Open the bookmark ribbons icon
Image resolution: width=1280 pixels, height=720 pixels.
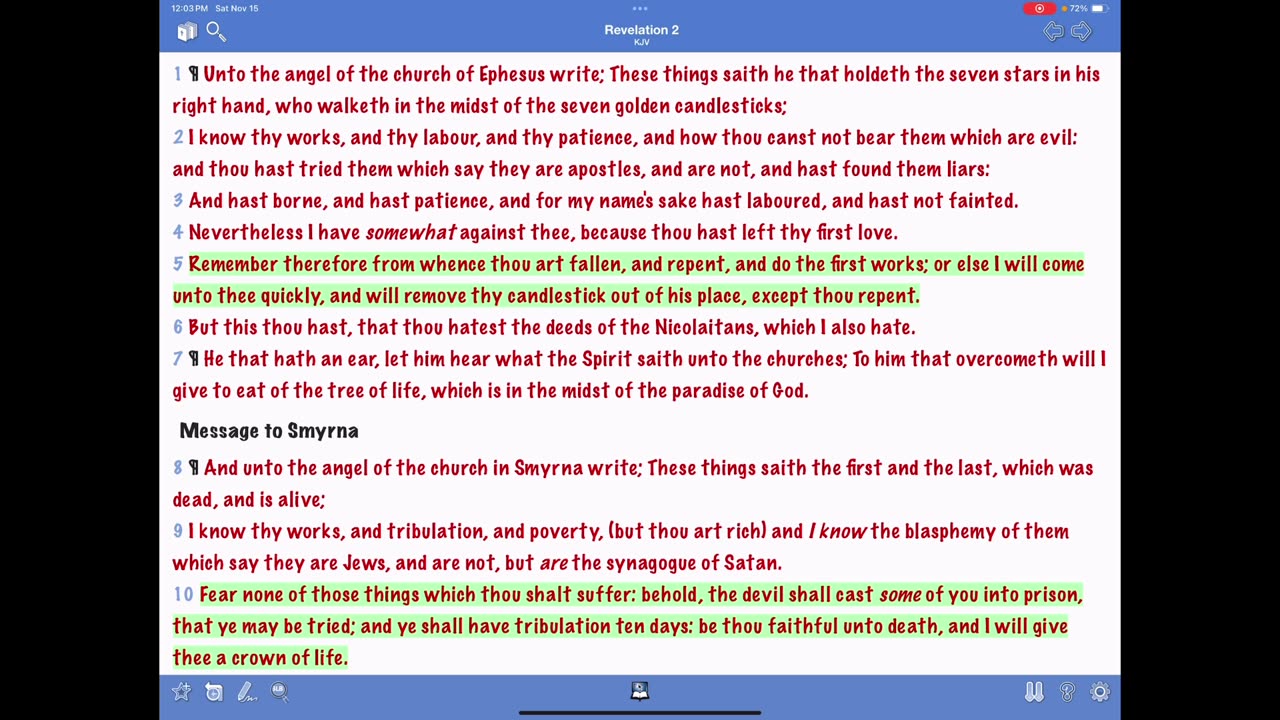[x=1034, y=692]
